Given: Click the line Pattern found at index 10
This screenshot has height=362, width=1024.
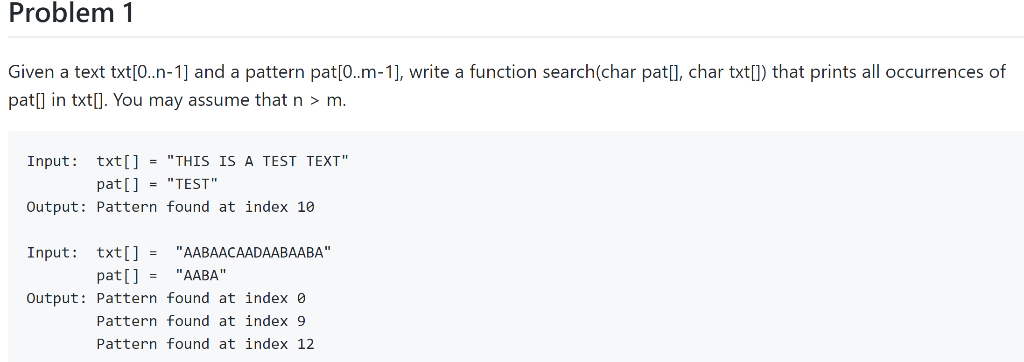Looking at the screenshot, I should point(206,207).
